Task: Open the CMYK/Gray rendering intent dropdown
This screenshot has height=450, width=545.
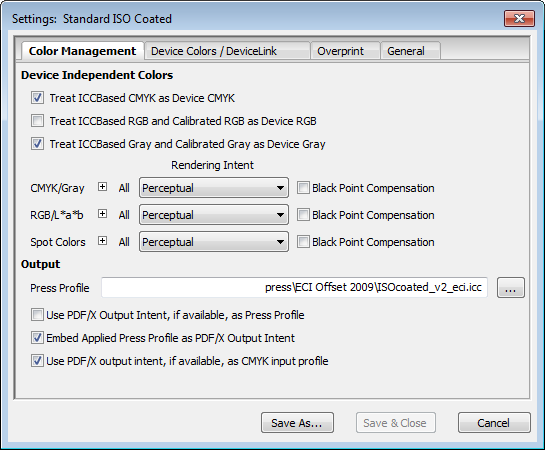Action: point(214,188)
